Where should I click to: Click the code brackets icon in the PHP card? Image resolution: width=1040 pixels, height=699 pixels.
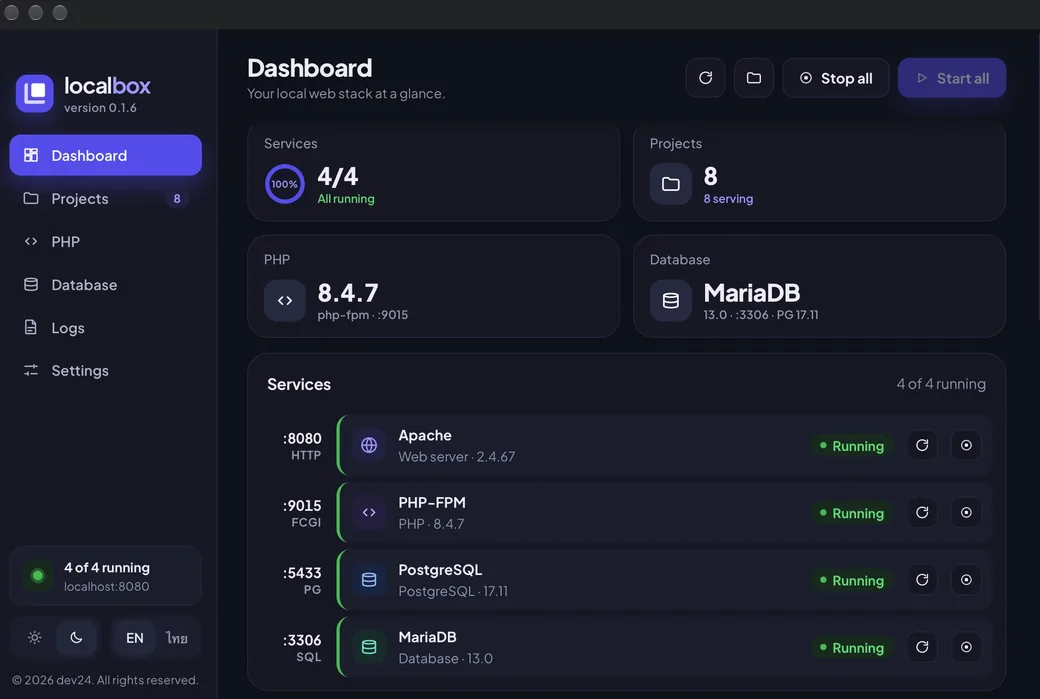(x=285, y=300)
